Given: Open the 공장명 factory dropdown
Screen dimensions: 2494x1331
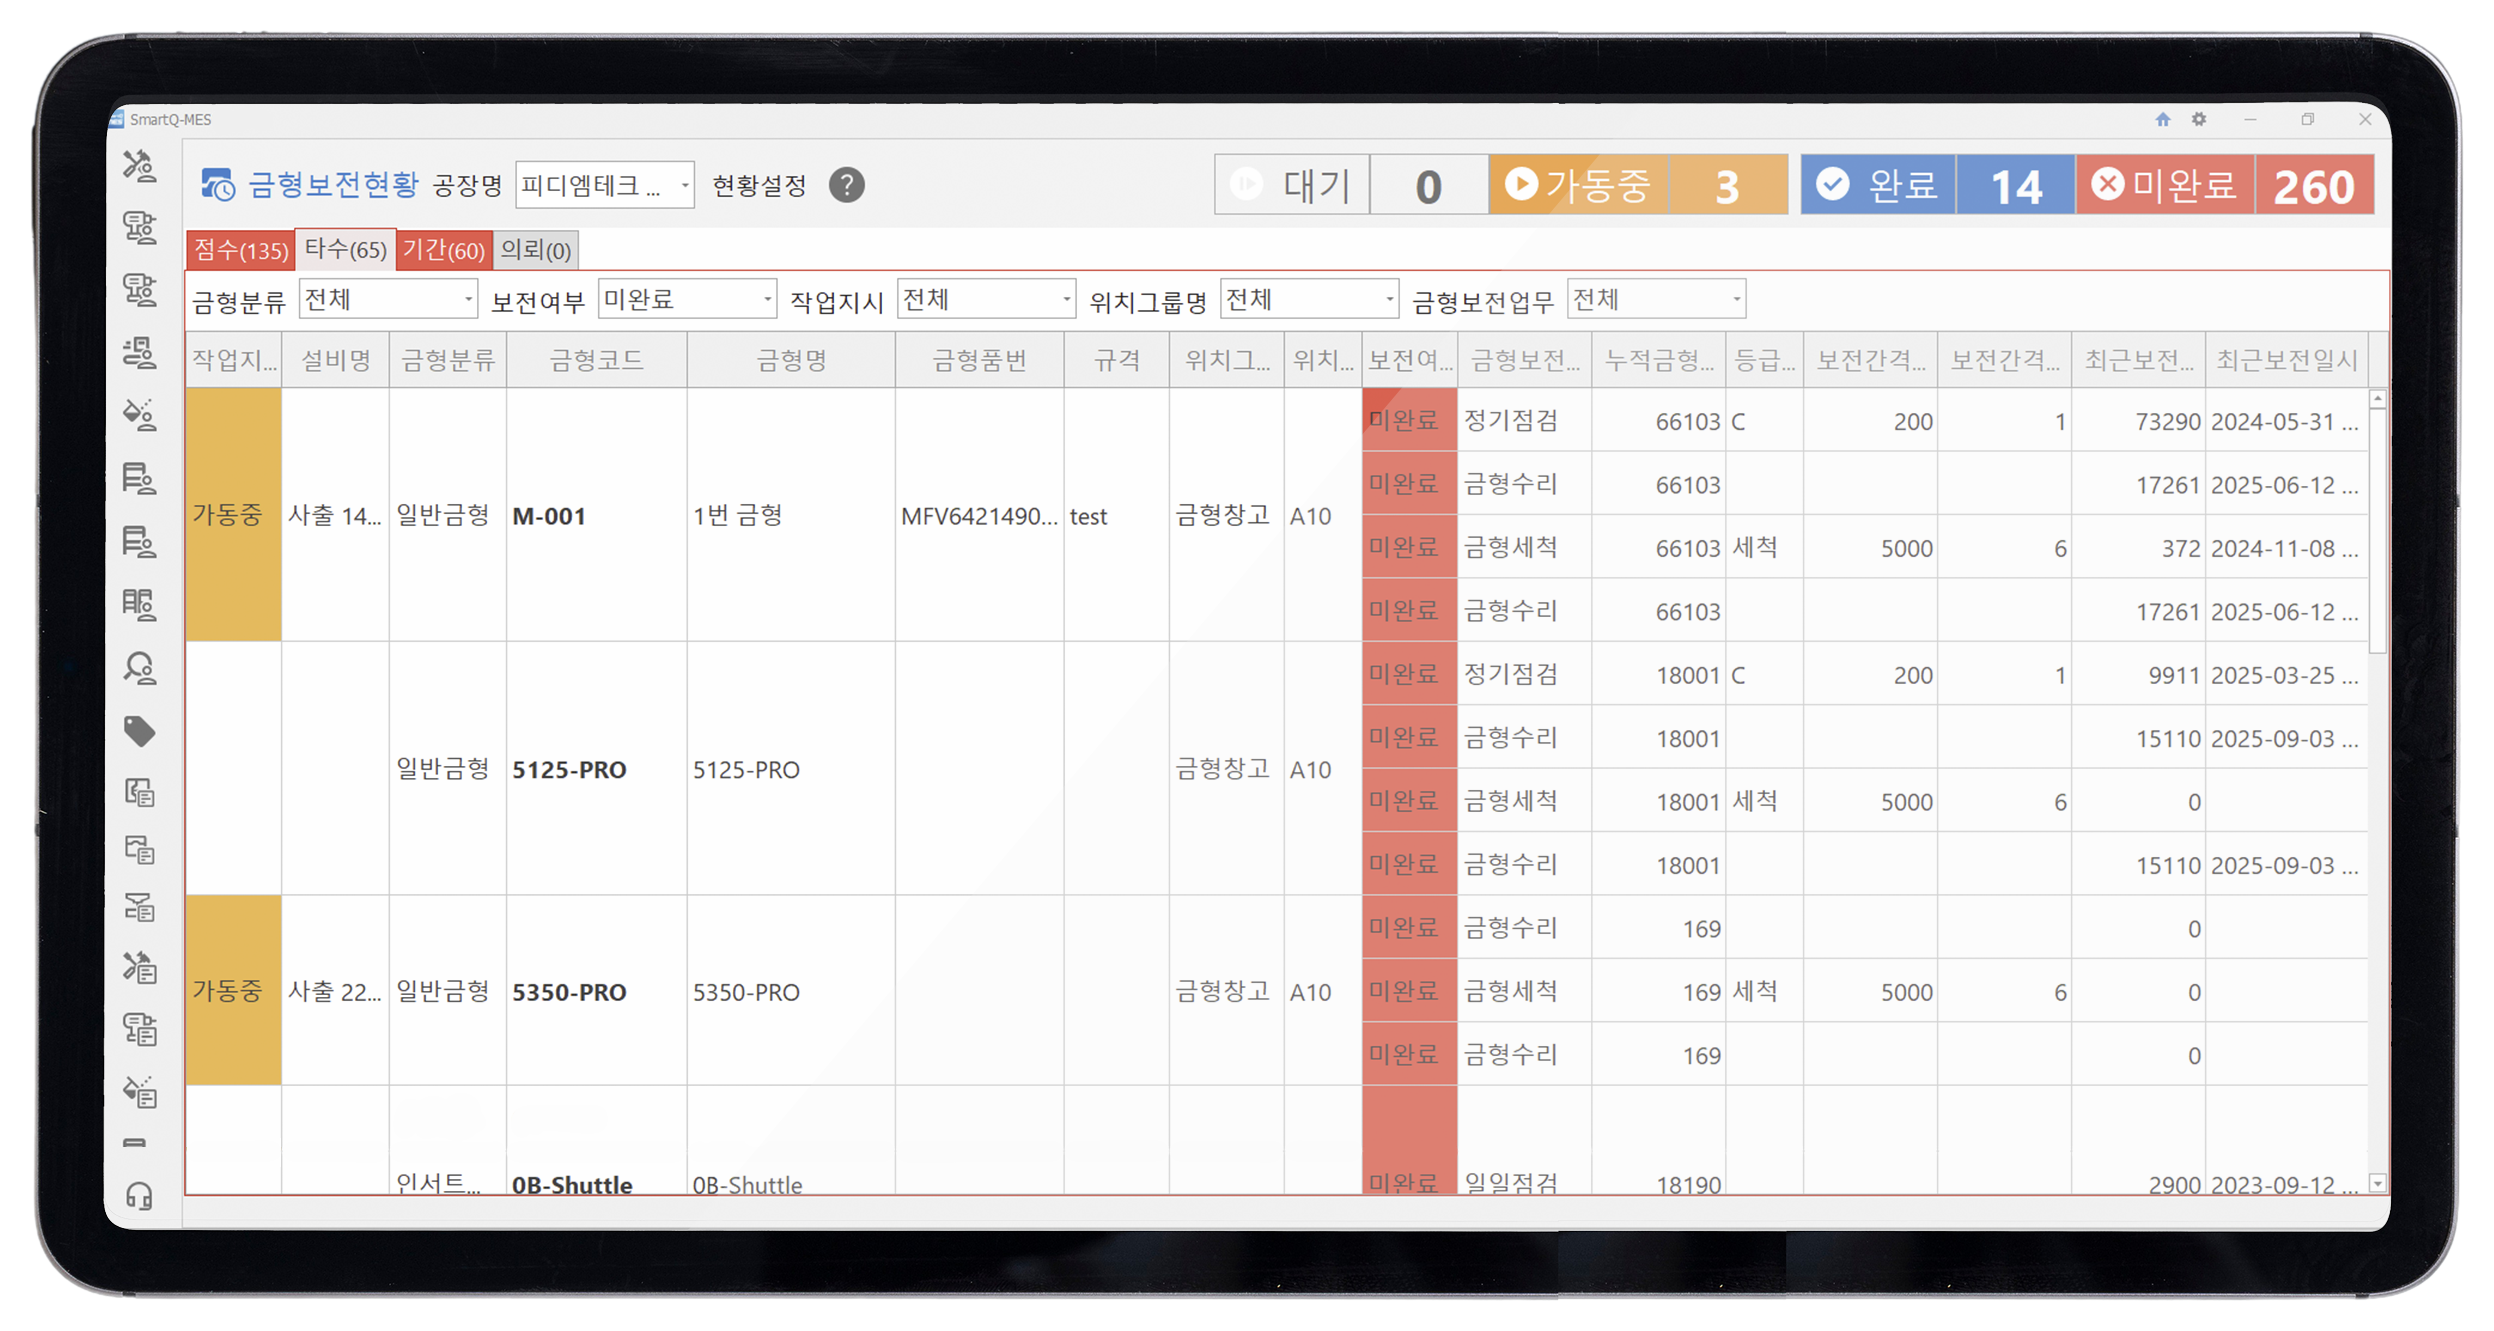Looking at the screenshot, I should coord(604,185).
